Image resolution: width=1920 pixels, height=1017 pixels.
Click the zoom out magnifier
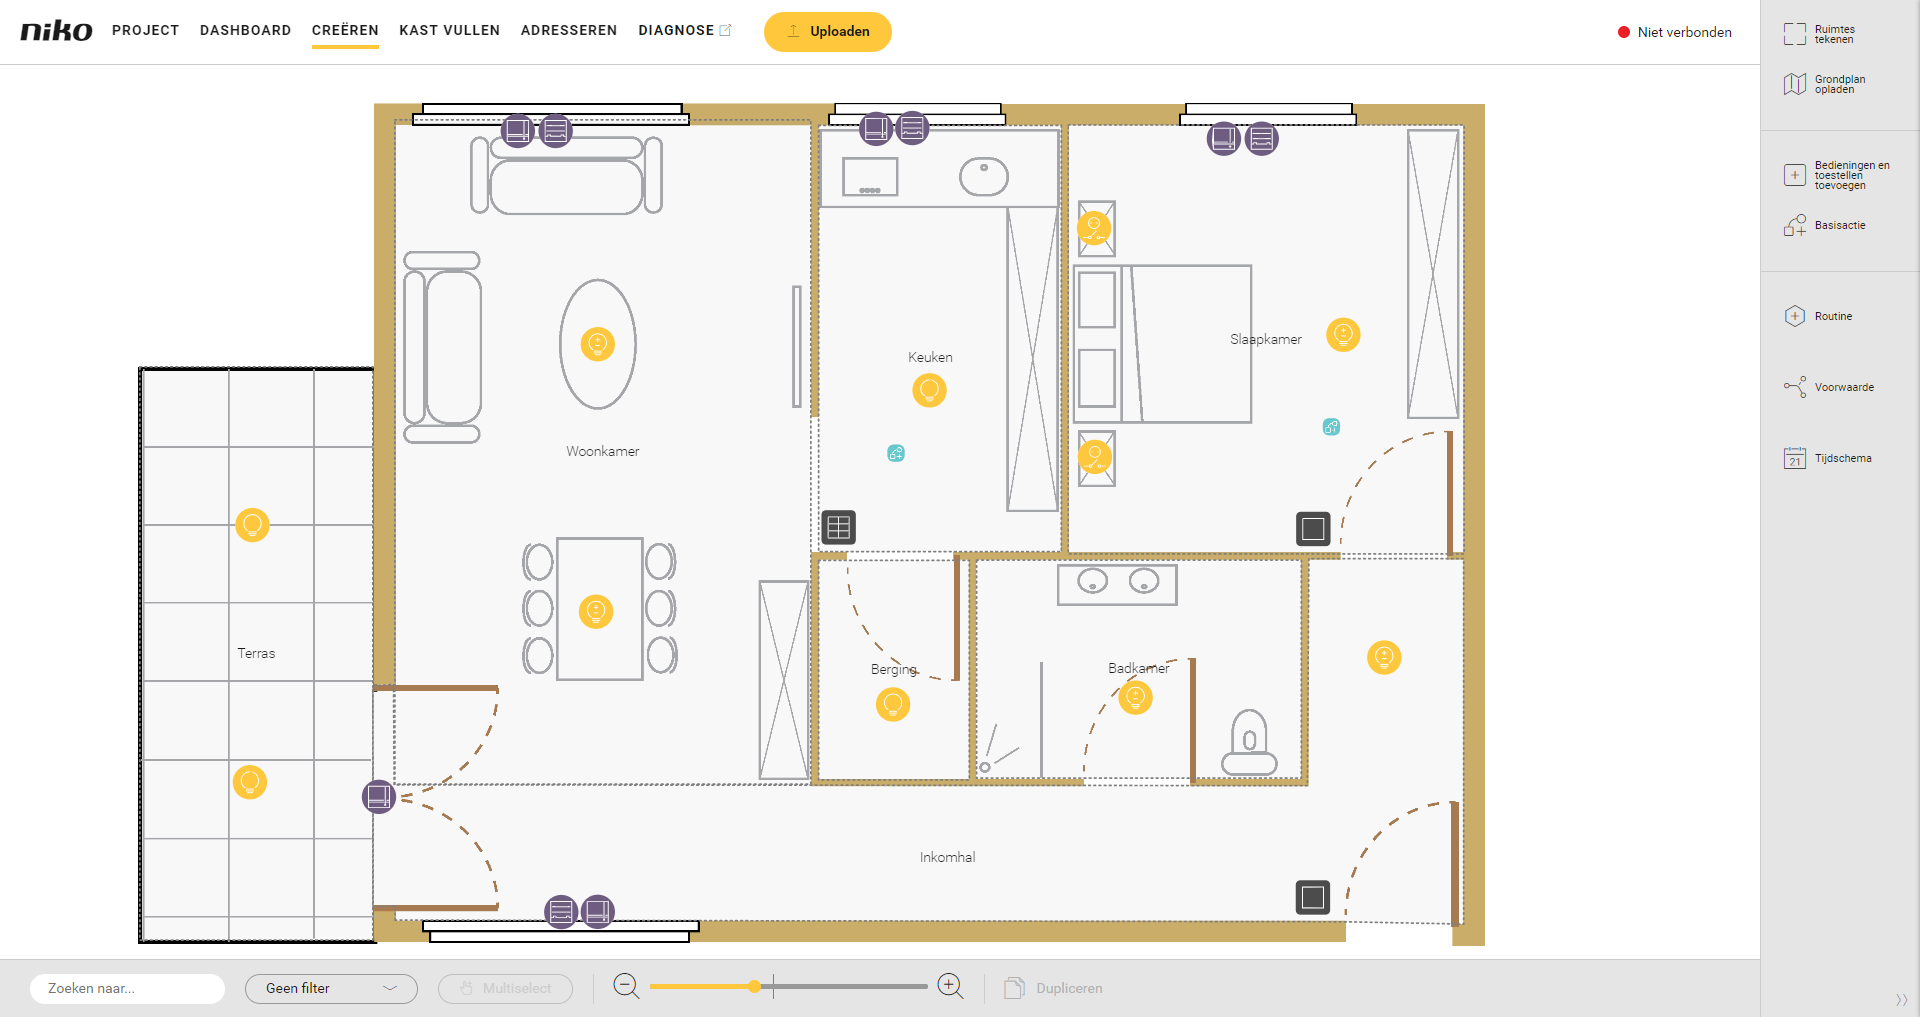click(626, 986)
